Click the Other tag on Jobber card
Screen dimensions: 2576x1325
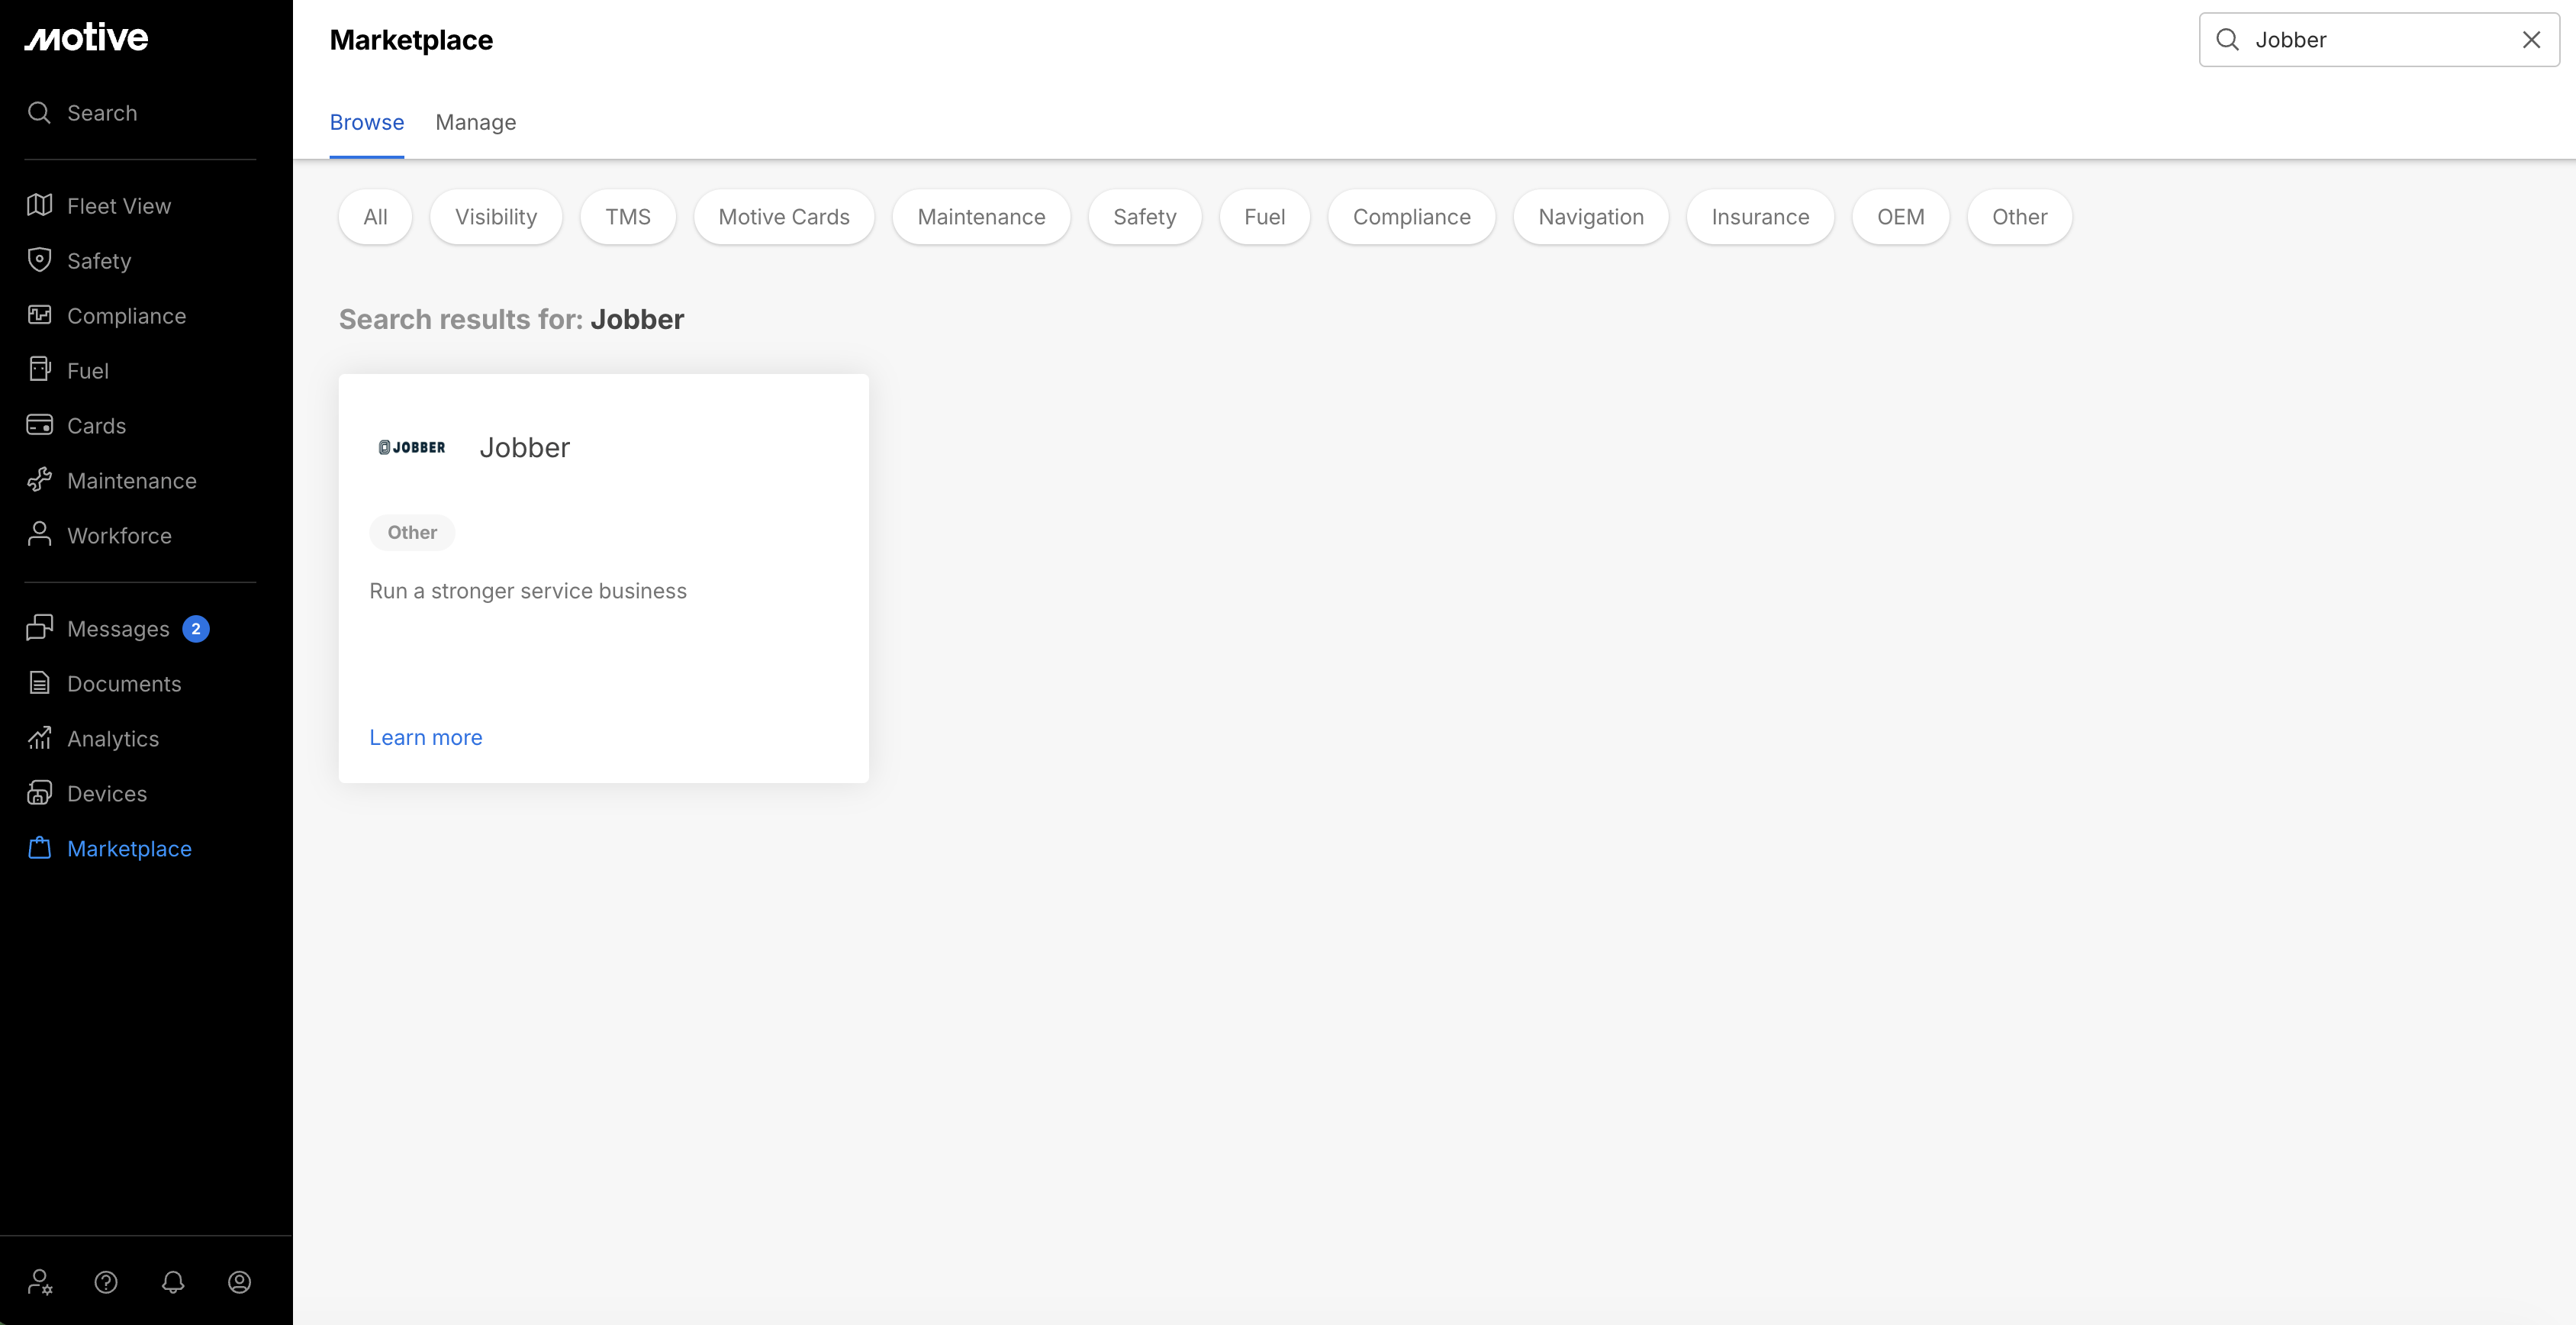click(x=412, y=532)
